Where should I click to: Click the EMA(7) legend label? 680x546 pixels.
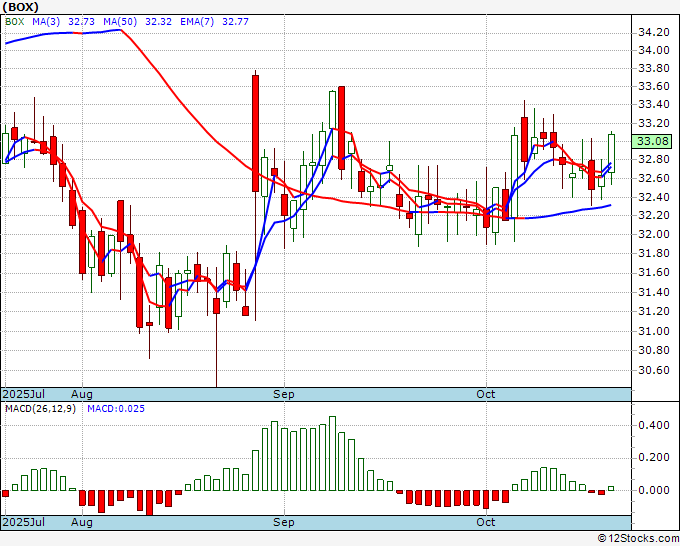(x=197, y=22)
